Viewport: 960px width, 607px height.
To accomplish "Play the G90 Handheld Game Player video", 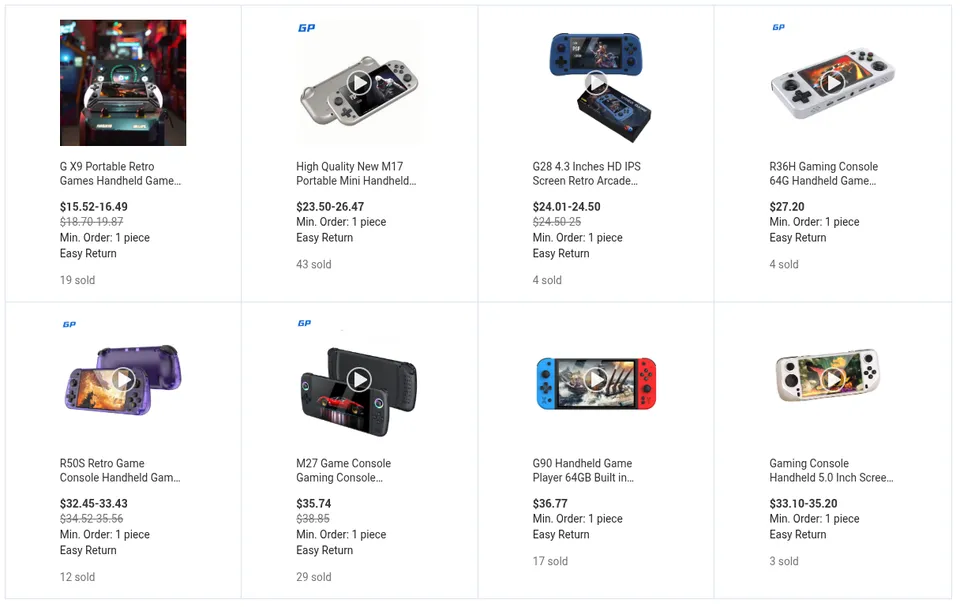I will click(595, 377).
